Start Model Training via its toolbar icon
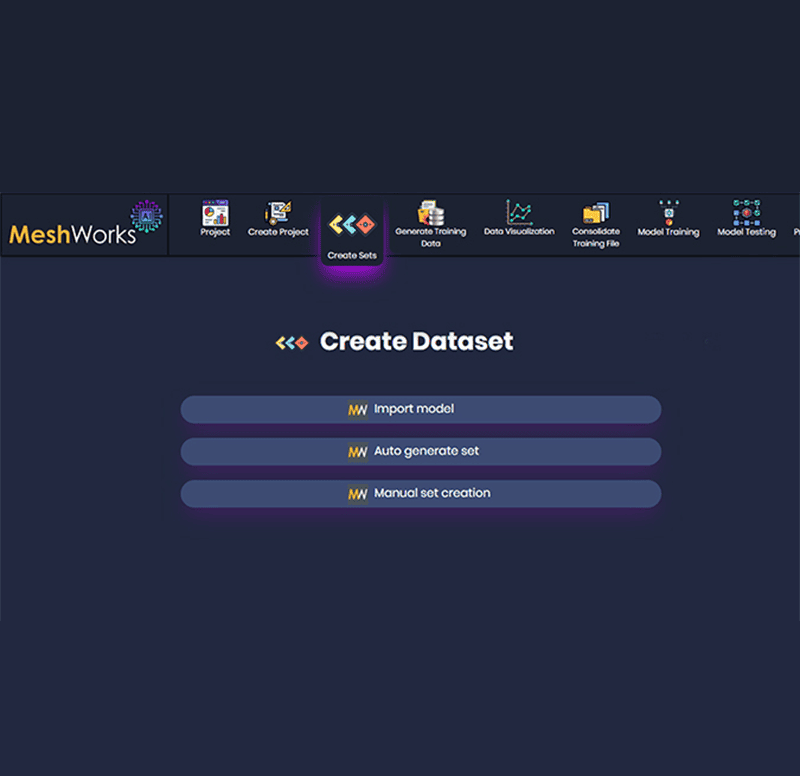The height and width of the screenshot is (776, 800). tap(668, 218)
